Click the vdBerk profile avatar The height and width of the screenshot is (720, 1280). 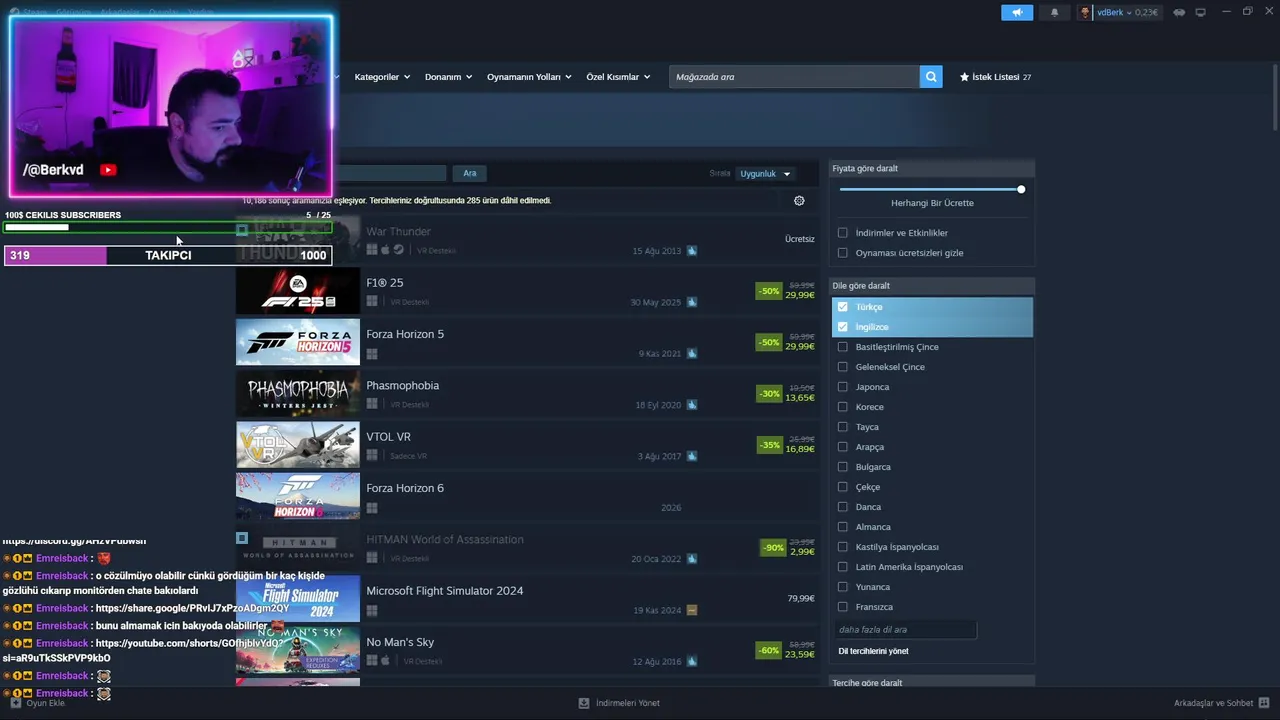click(x=1086, y=12)
